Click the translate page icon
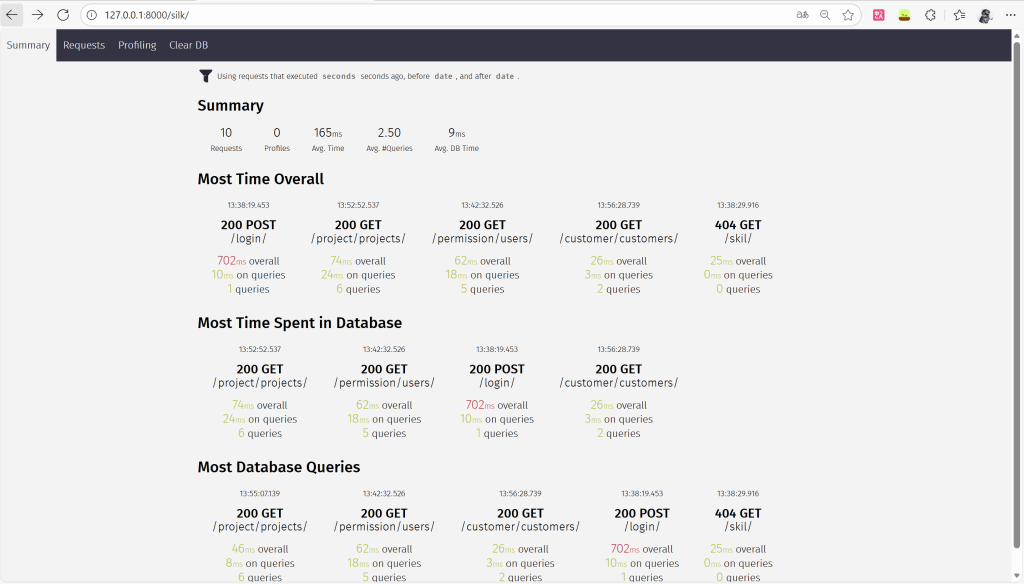The height and width of the screenshot is (584, 1024). (802, 15)
